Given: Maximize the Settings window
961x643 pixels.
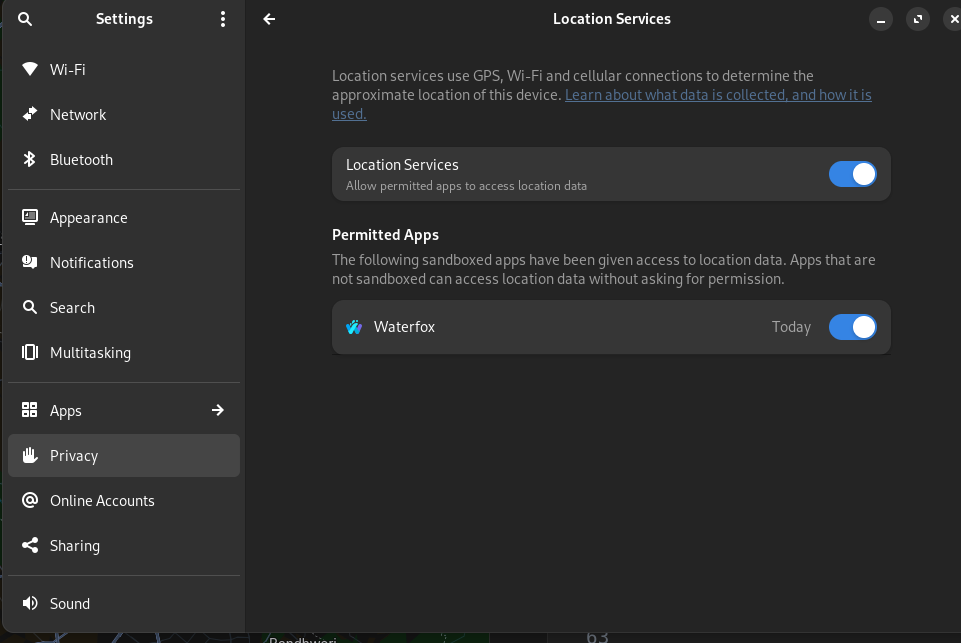Looking at the screenshot, I should click(917, 19).
